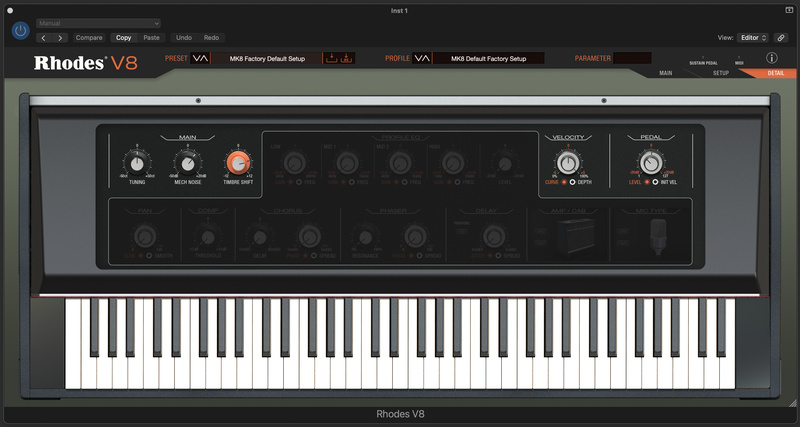Screen dimensions: 800x427
Task: Select FREQ radio under HIGH band
Action: [458, 182]
